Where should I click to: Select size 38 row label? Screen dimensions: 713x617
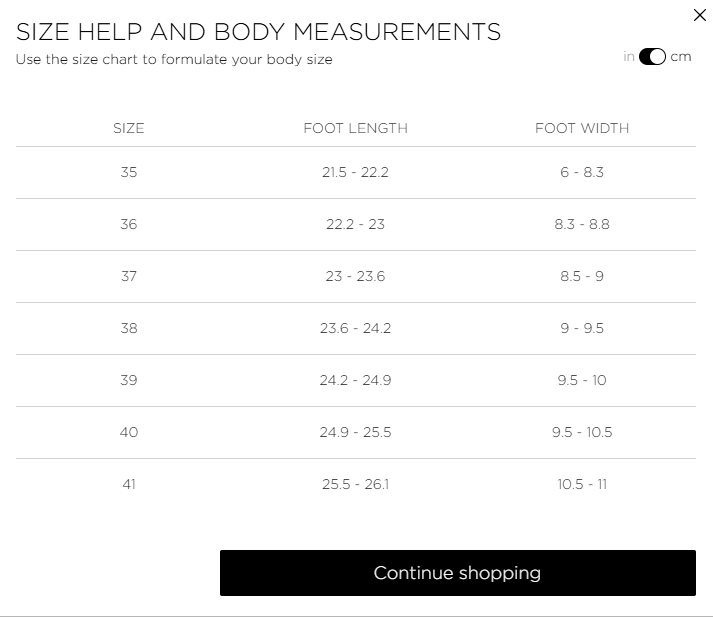128,328
